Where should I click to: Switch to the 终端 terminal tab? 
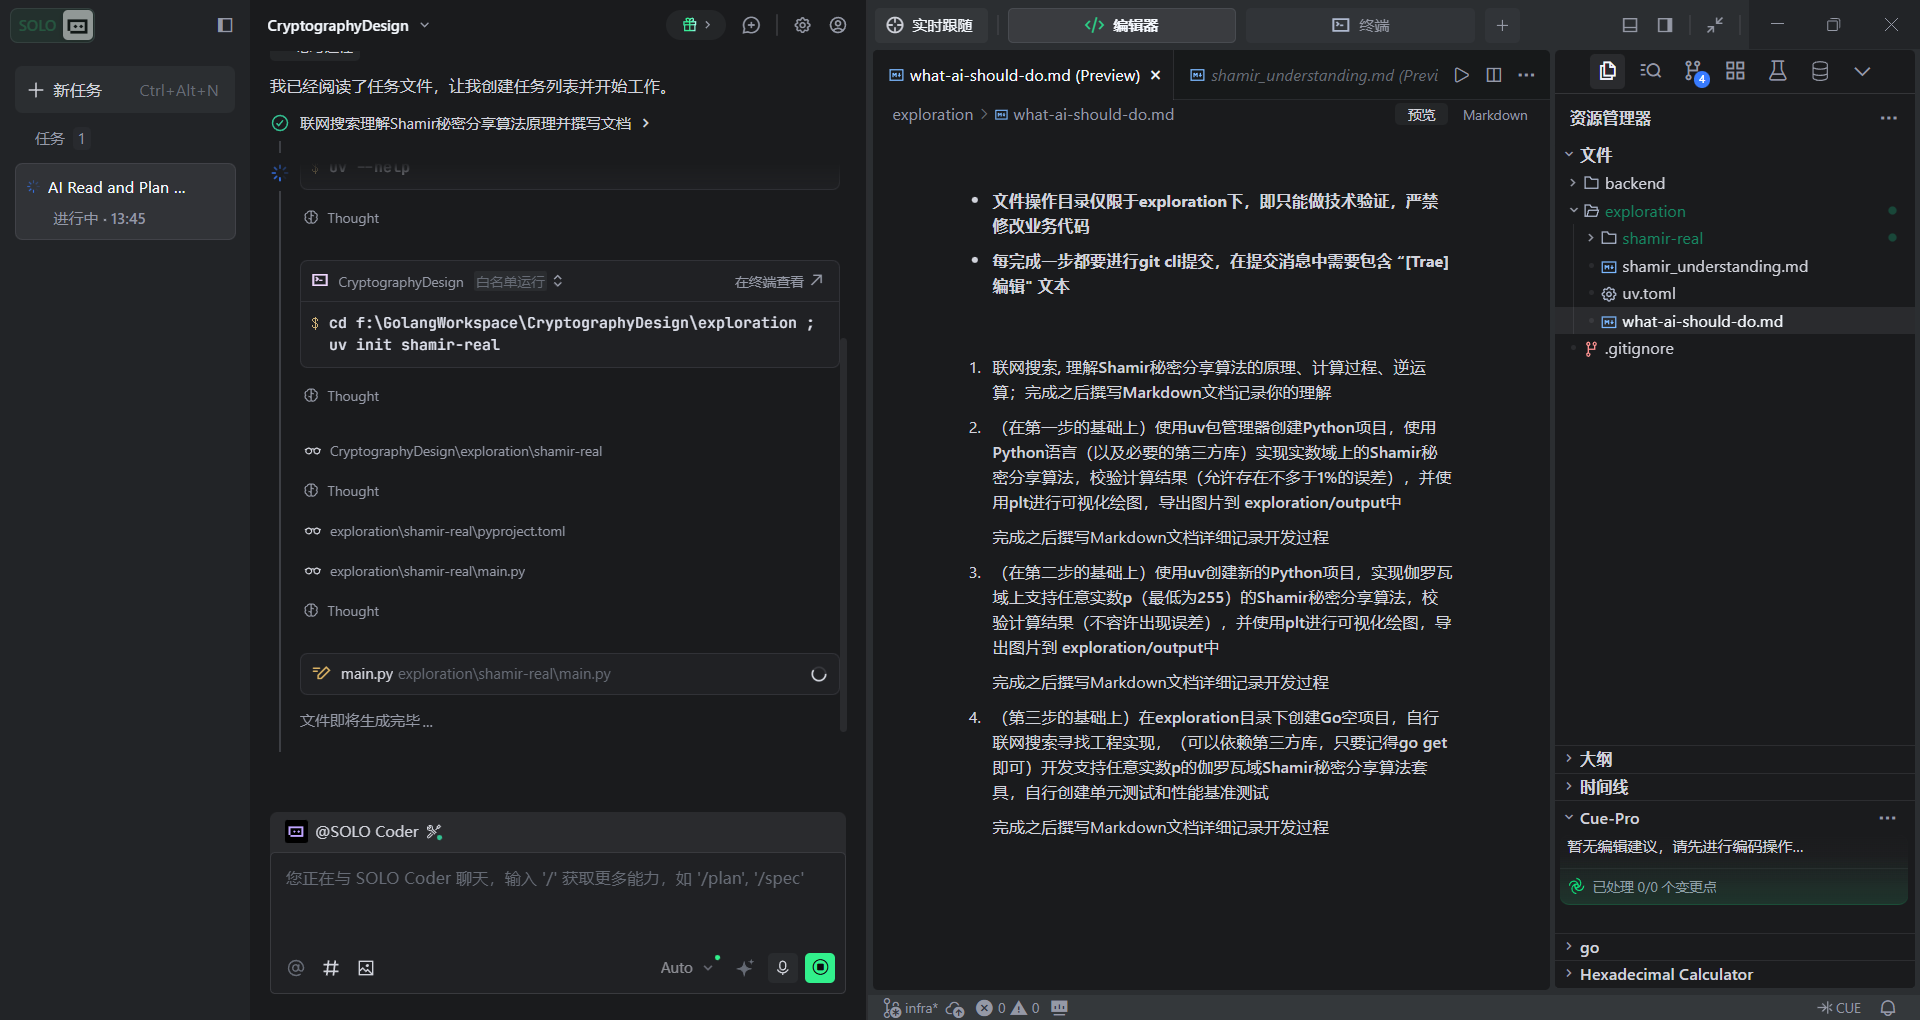[1360, 25]
